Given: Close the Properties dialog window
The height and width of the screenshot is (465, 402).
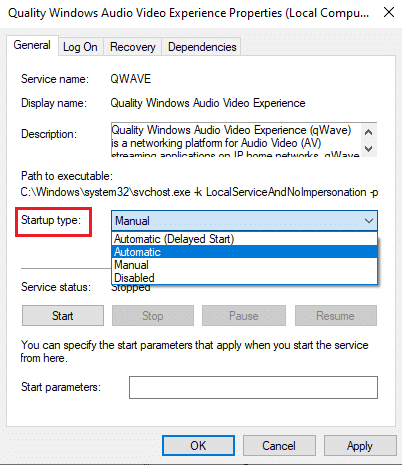Looking at the screenshot, I should pos(389,13).
